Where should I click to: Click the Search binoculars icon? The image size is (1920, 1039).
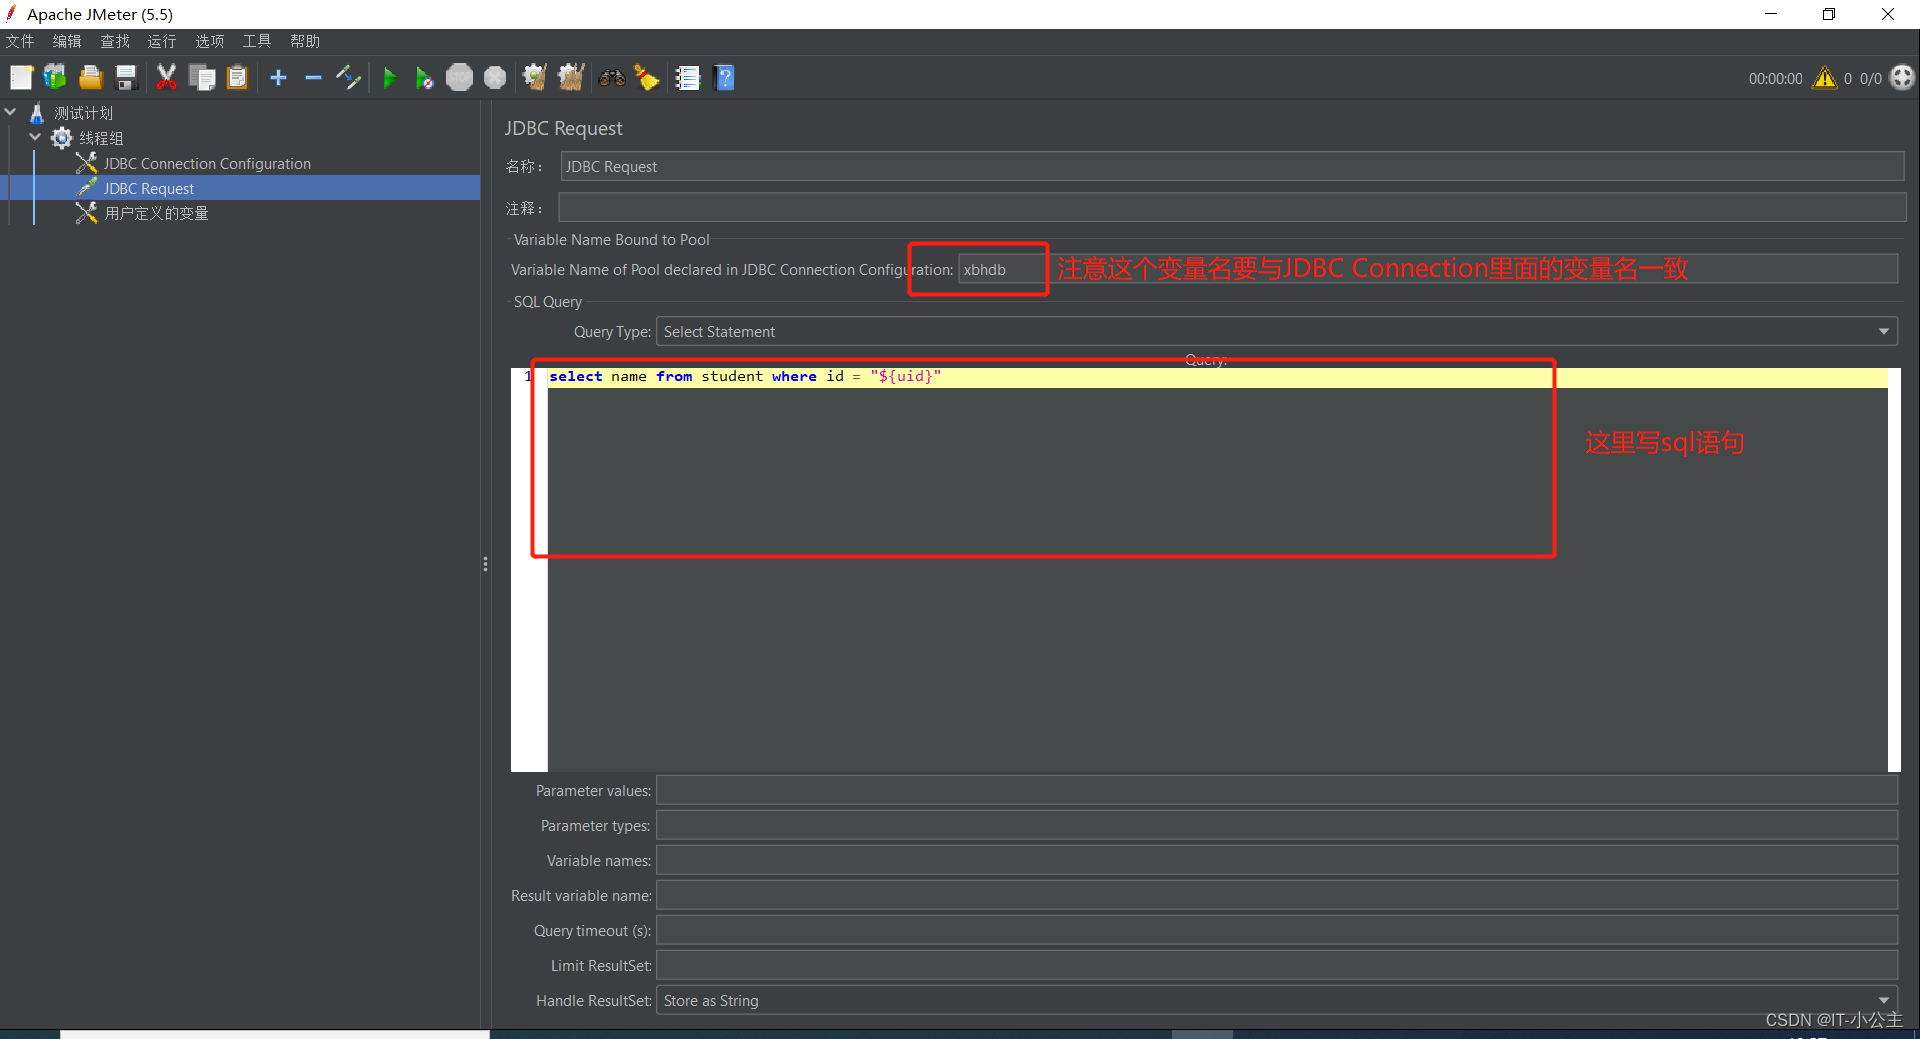(x=612, y=78)
